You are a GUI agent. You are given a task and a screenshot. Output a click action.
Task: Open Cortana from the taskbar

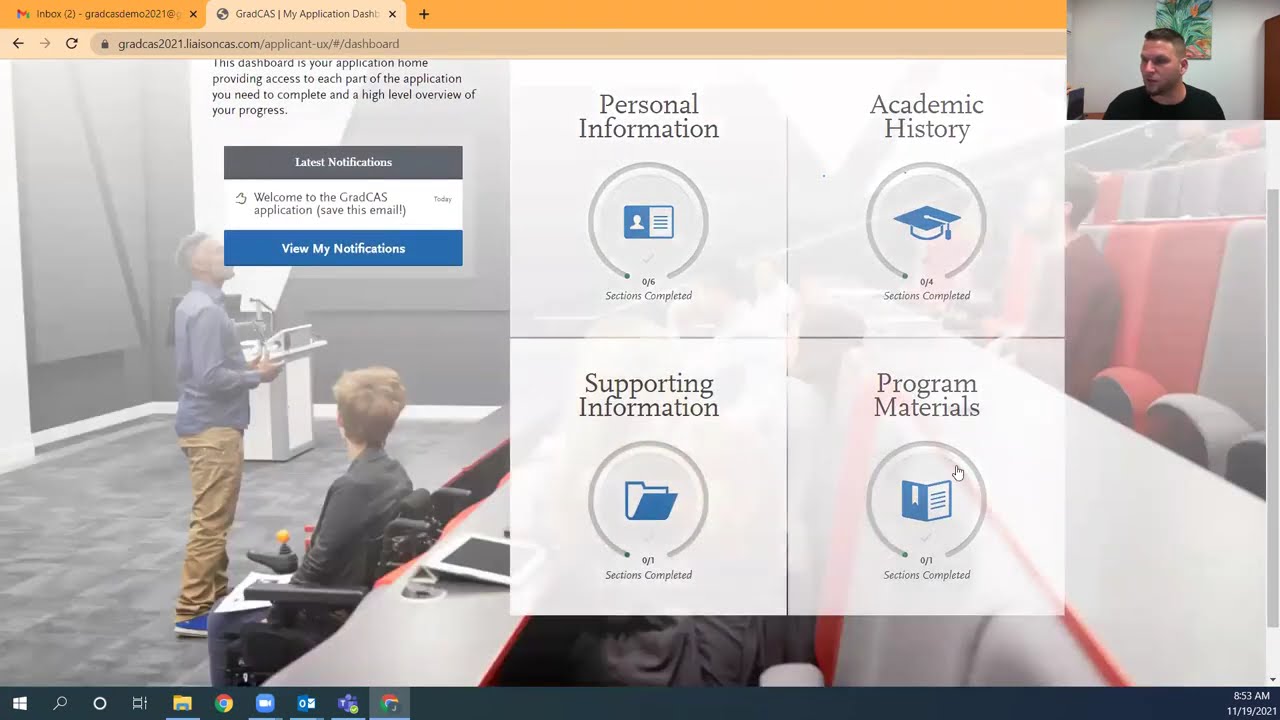(x=100, y=703)
